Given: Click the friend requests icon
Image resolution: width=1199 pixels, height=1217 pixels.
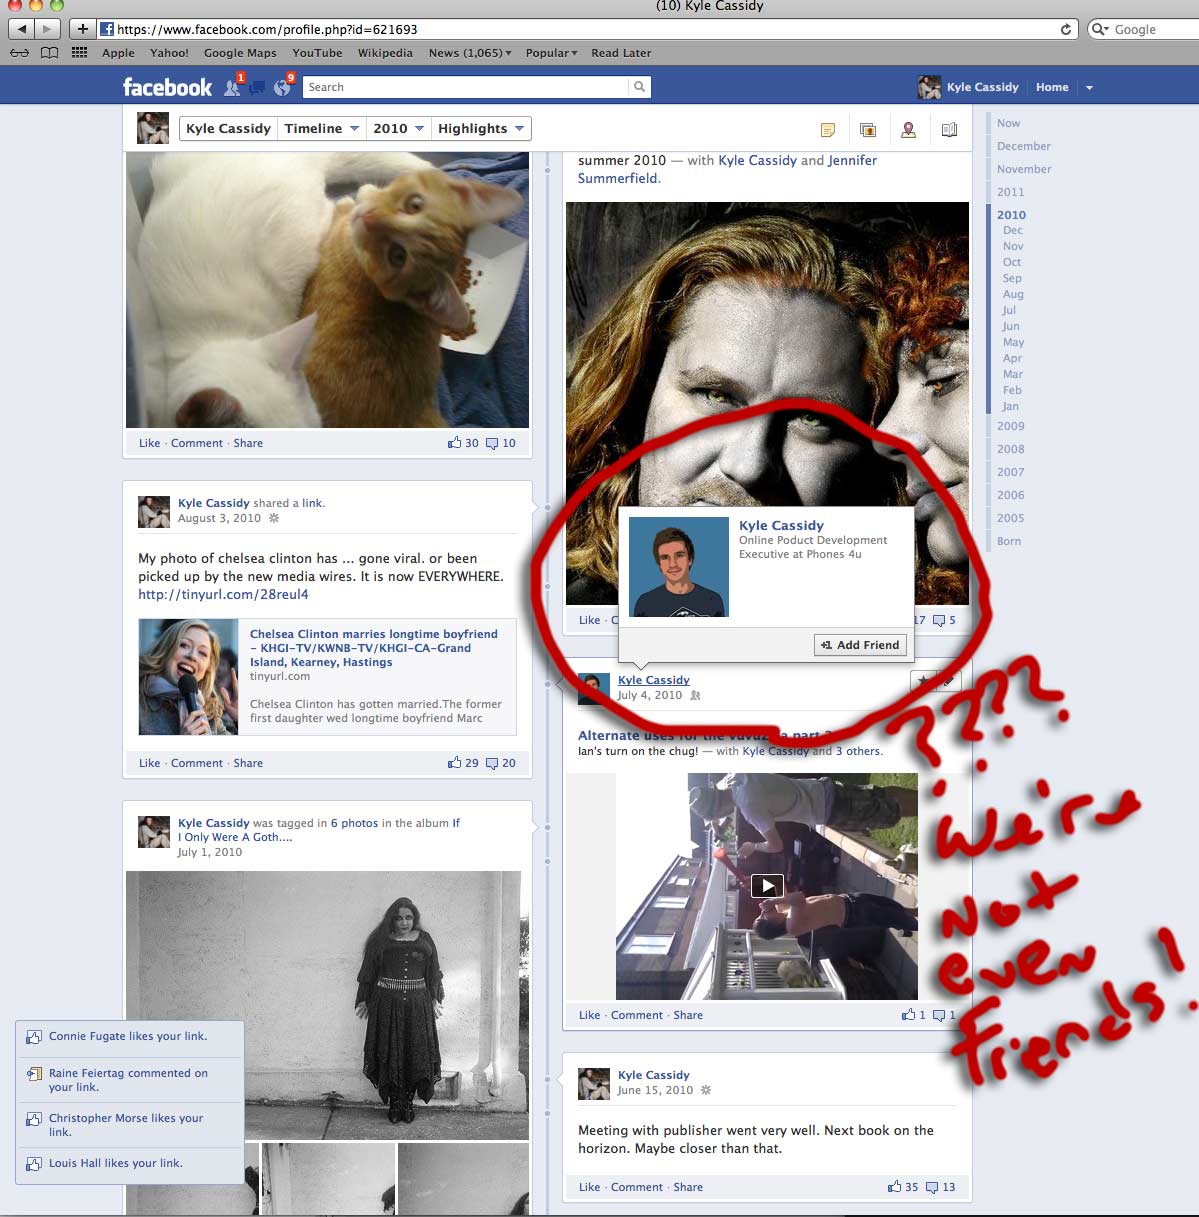Looking at the screenshot, I should point(232,87).
